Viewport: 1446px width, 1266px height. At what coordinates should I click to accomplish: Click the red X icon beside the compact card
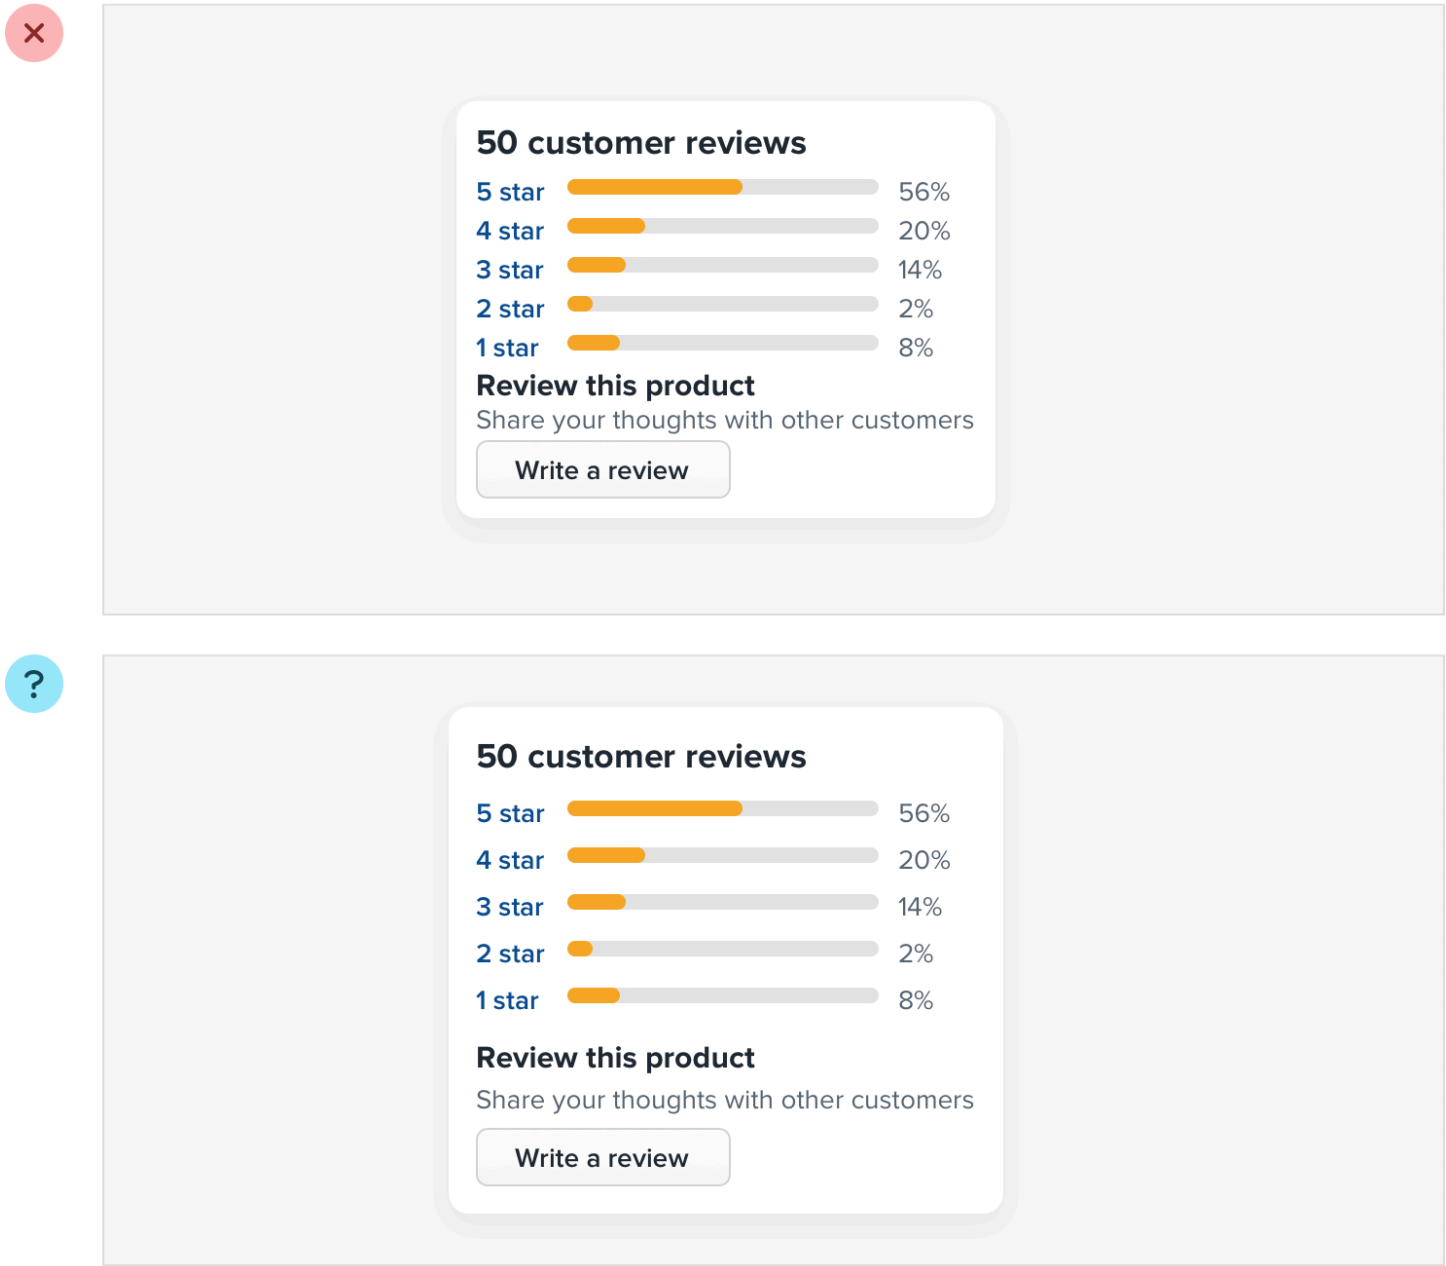coord(34,33)
